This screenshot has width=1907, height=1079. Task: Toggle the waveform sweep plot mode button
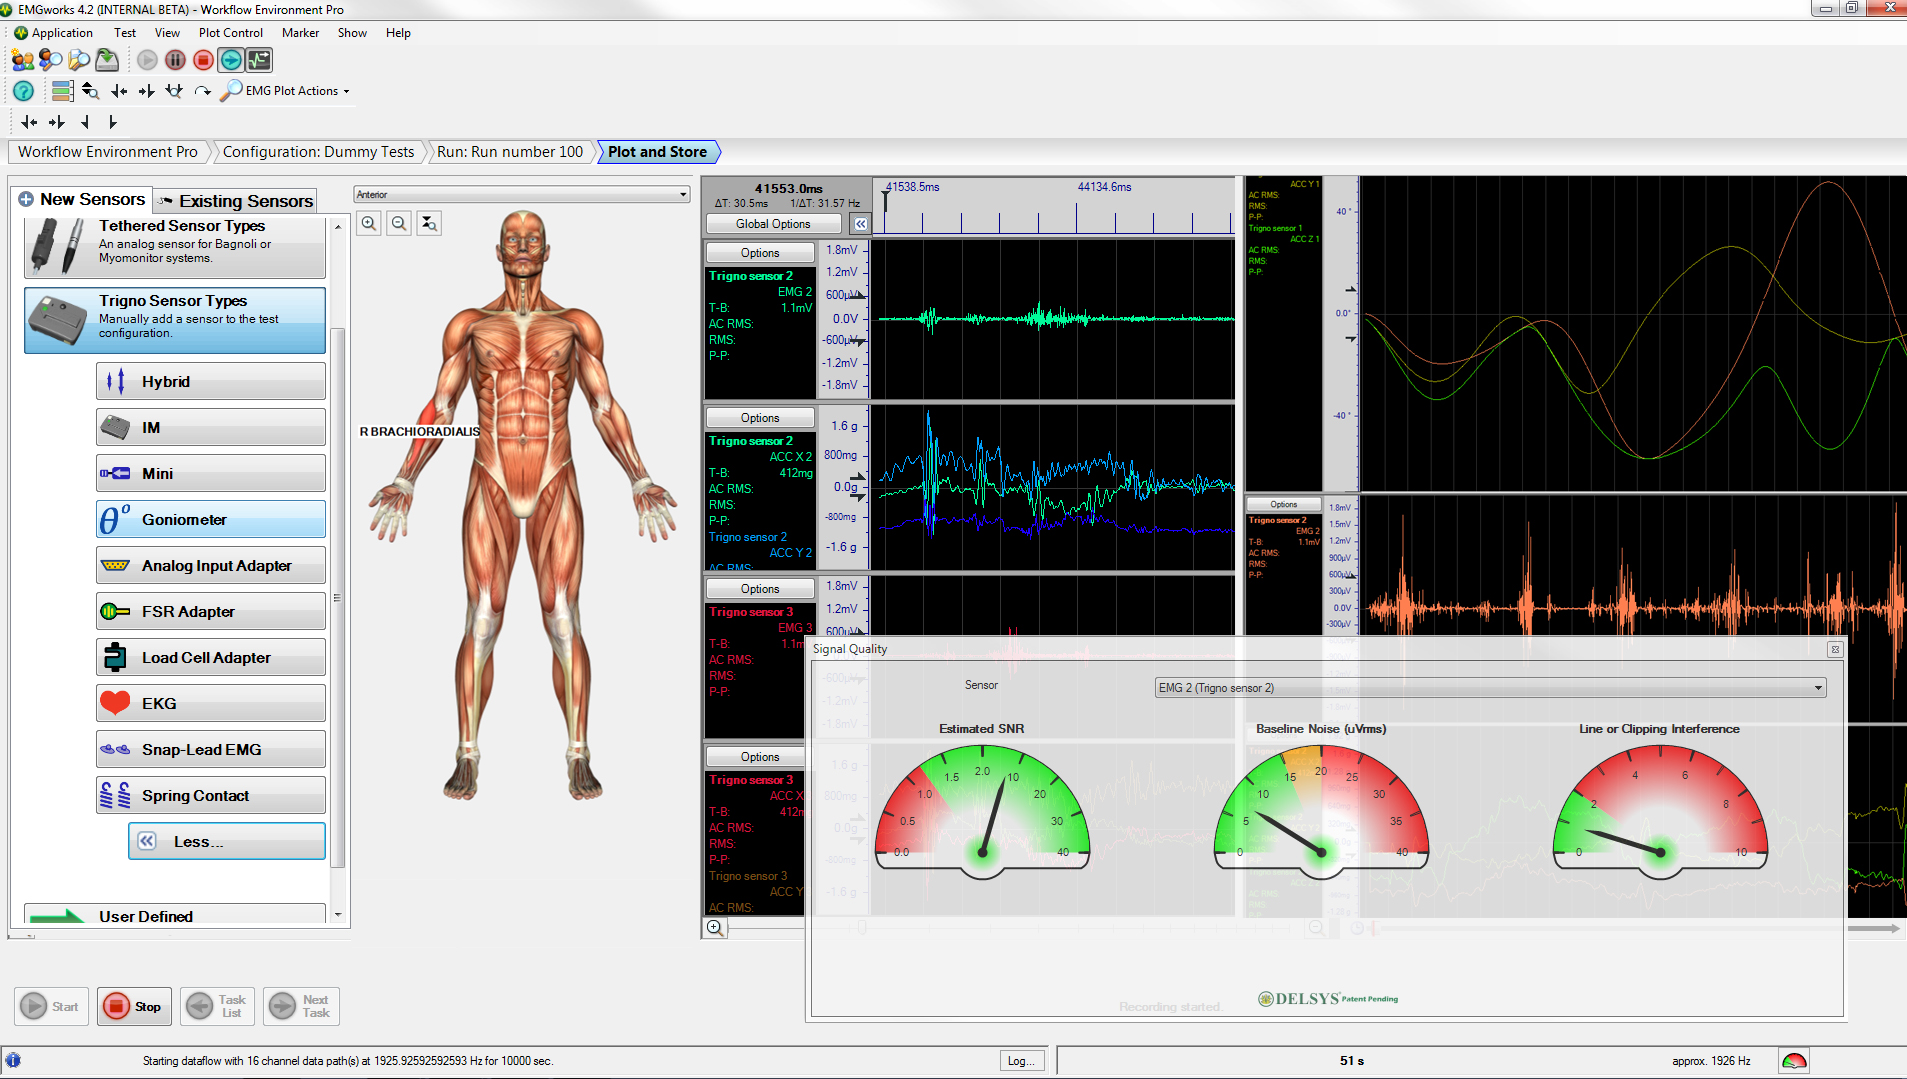coord(259,60)
